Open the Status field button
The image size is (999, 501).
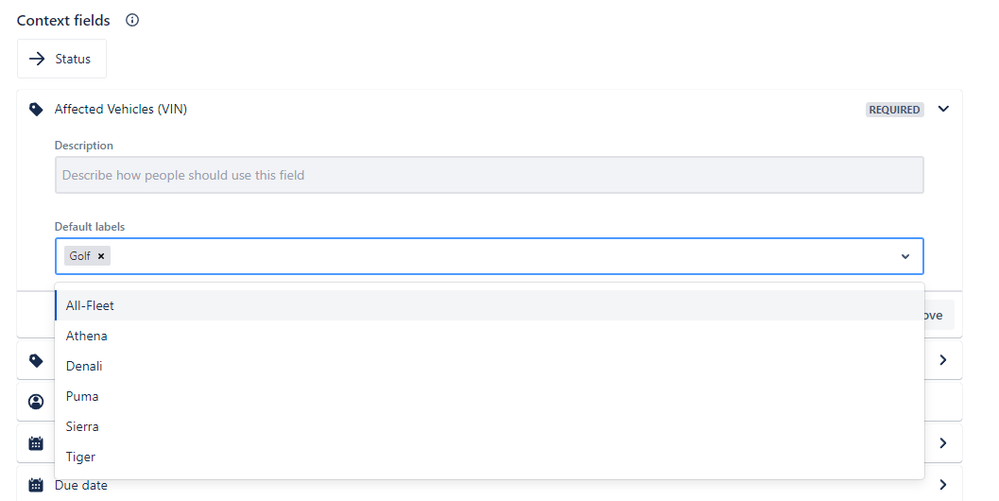coord(62,59)
